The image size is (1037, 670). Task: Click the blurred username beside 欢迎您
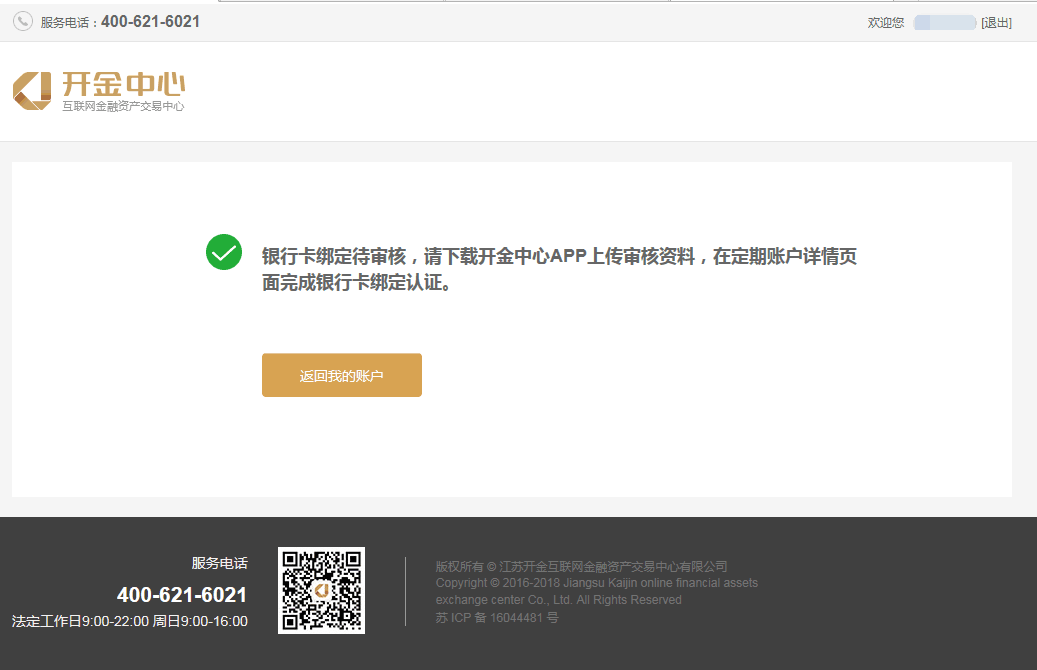(x=944, y=22)
